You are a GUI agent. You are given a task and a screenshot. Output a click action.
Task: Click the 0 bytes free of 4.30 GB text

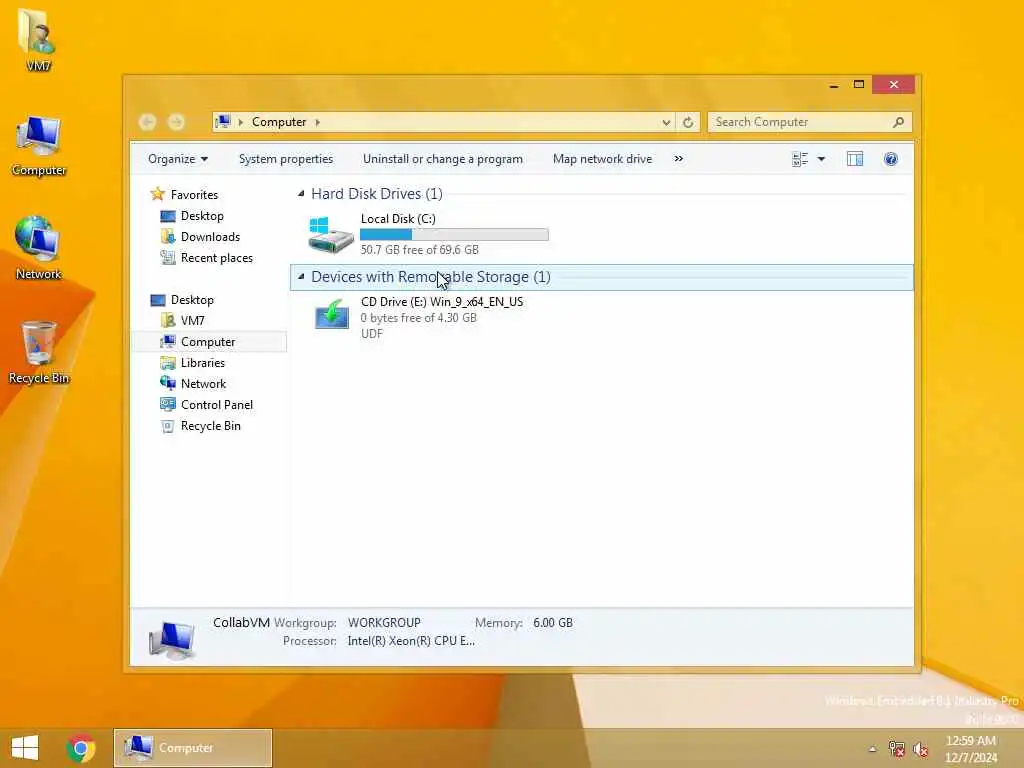point(419,317)
